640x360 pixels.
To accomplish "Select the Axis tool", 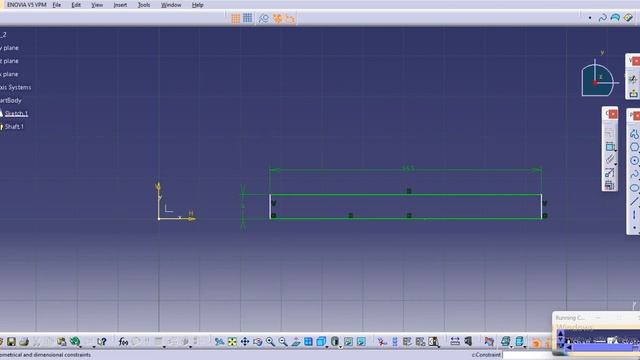I will coord(634,215).
